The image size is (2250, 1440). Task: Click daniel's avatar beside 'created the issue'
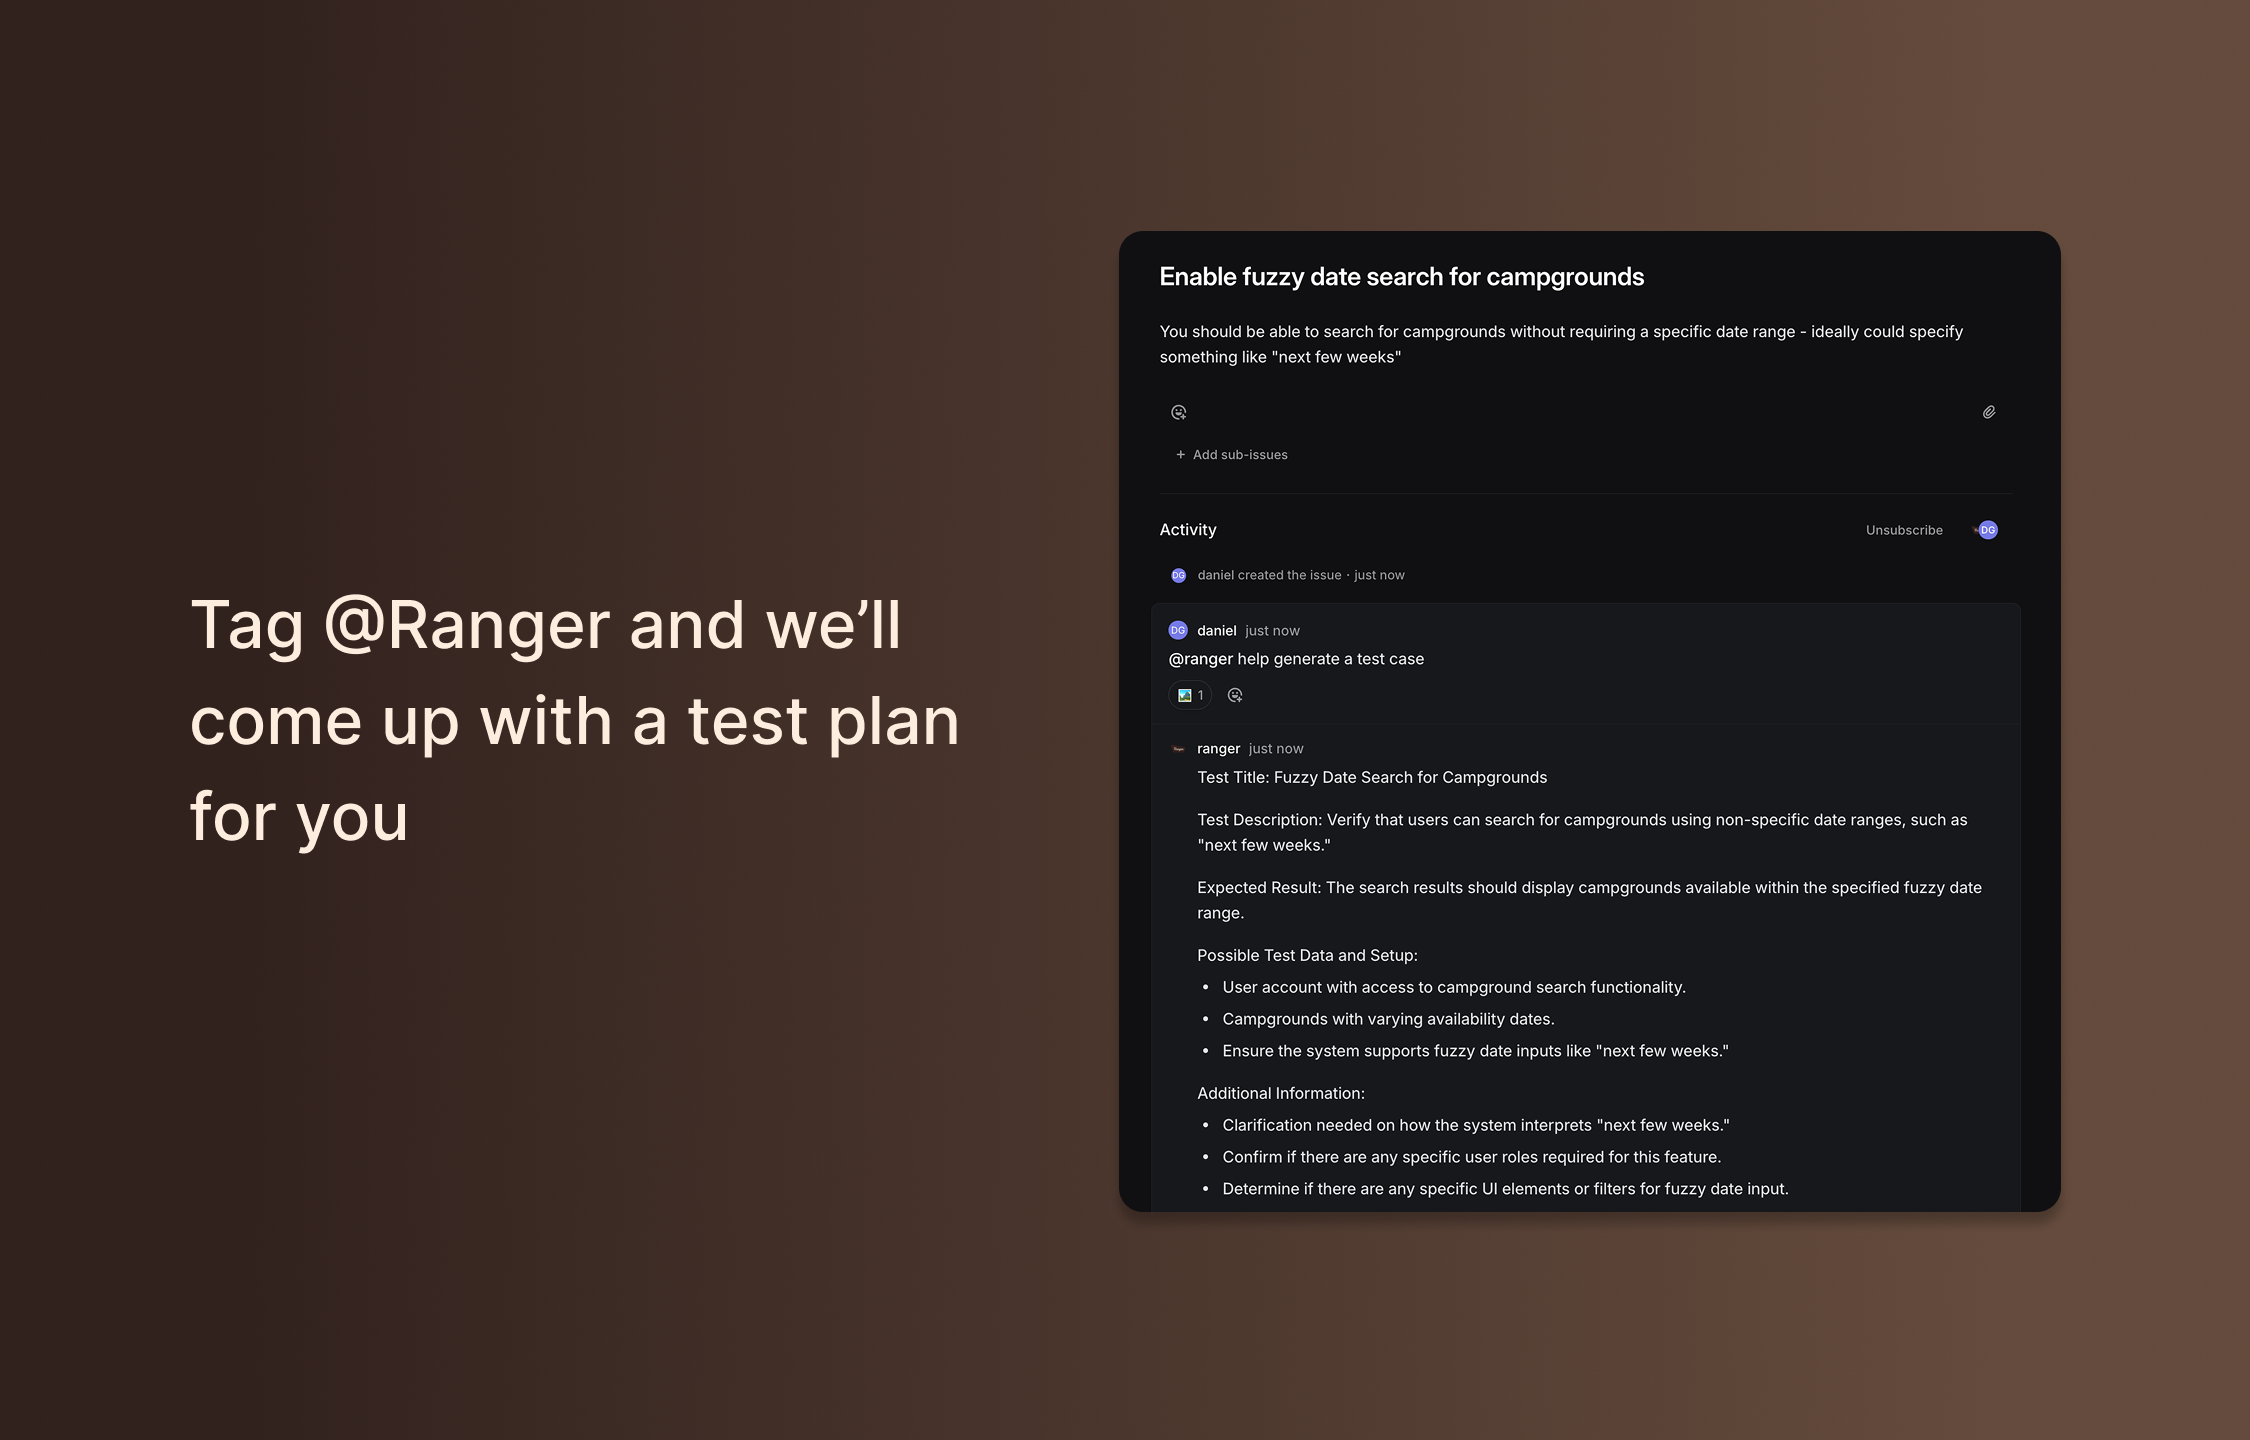click(x=1178, y=575)
